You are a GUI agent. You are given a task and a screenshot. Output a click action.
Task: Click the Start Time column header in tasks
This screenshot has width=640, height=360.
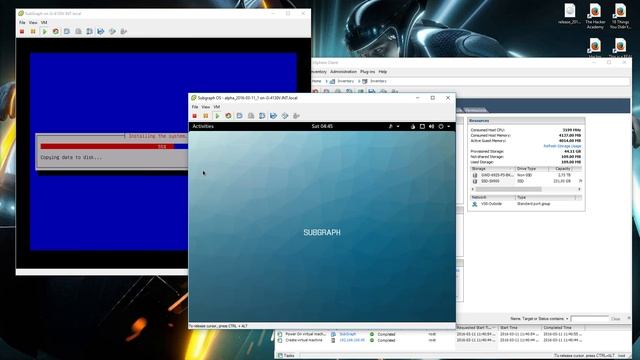tap(519, 328)
